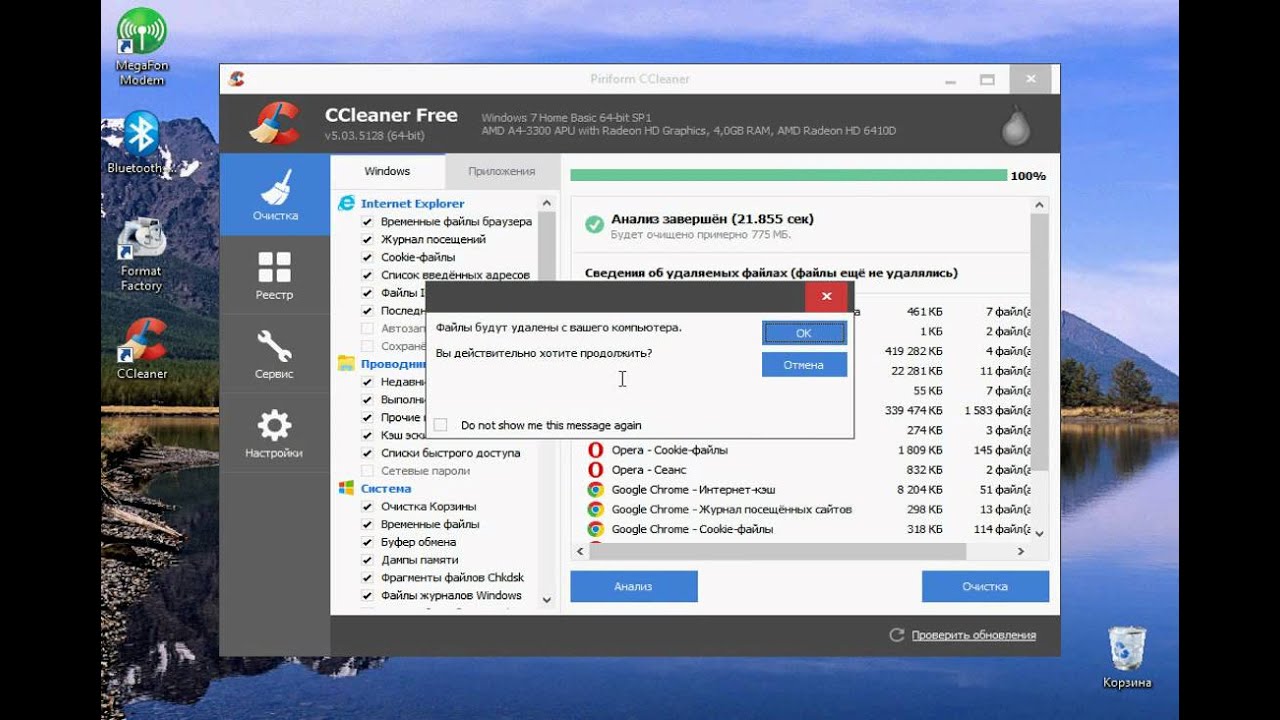This screenshot has height=720, width=1280.
Task: Click Chrome icon beside Журнал посещённых сайтов
Action: pos(595,509)
